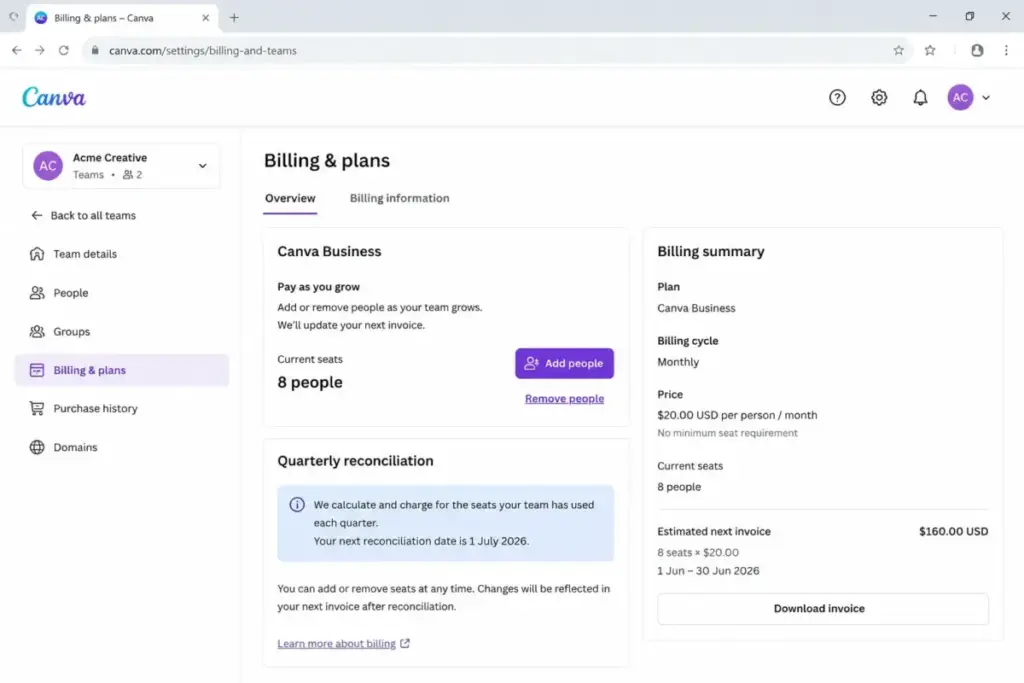This screenshot has width=1024, height=683.
Task: Open People in sidebar
Action: (121, 293)
